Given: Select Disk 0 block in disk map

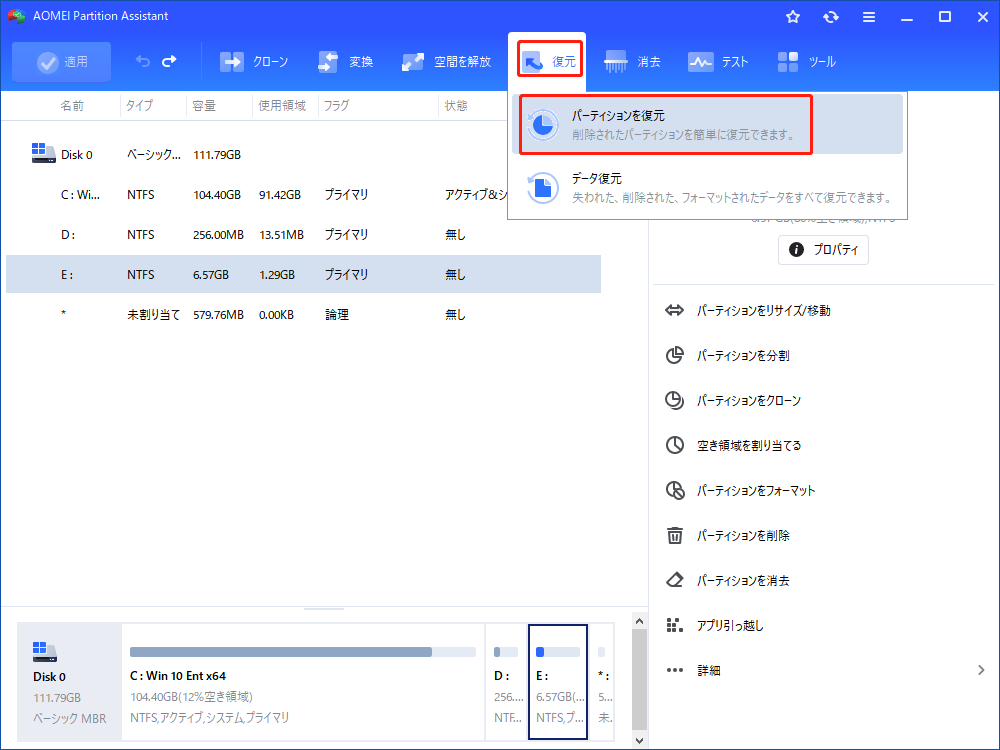Looking at the screenshot, I should [x=69, y=682].
